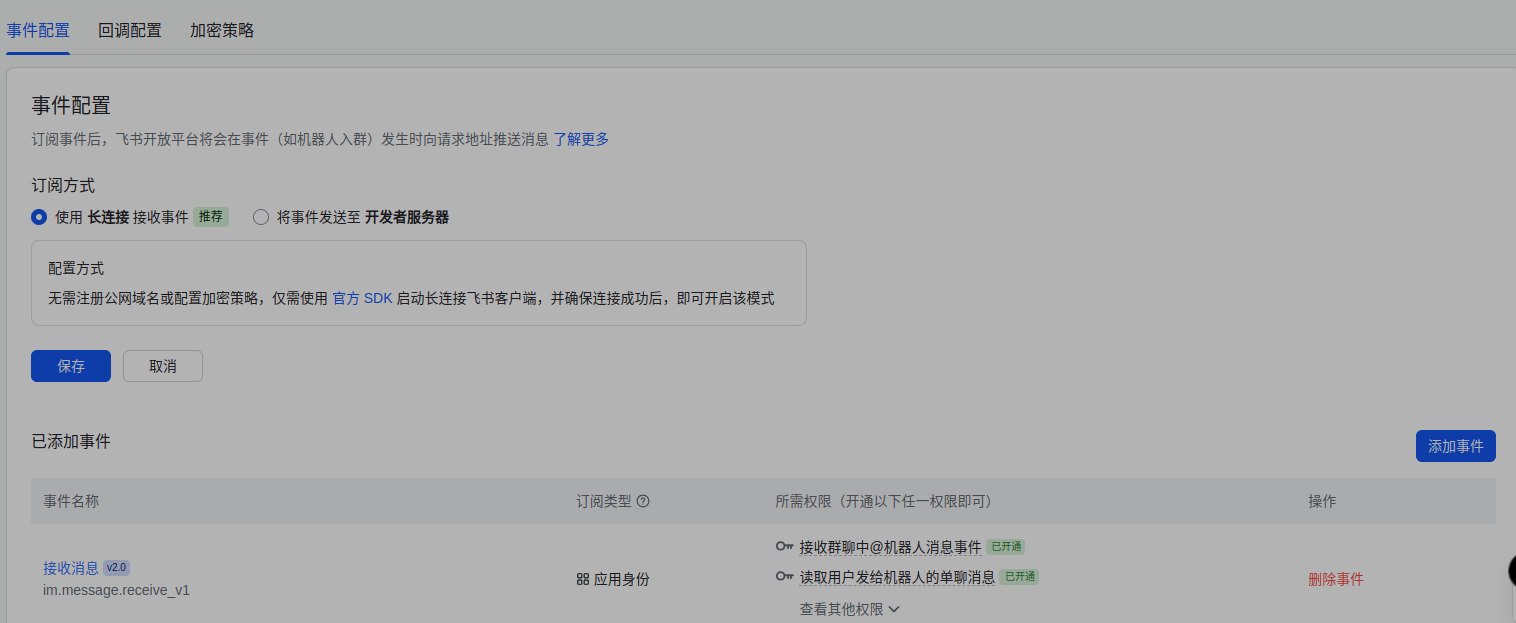Viewport: 1516px width, 623px height.
Task: Click the 配置方式 heading
Action: (76, 269)
